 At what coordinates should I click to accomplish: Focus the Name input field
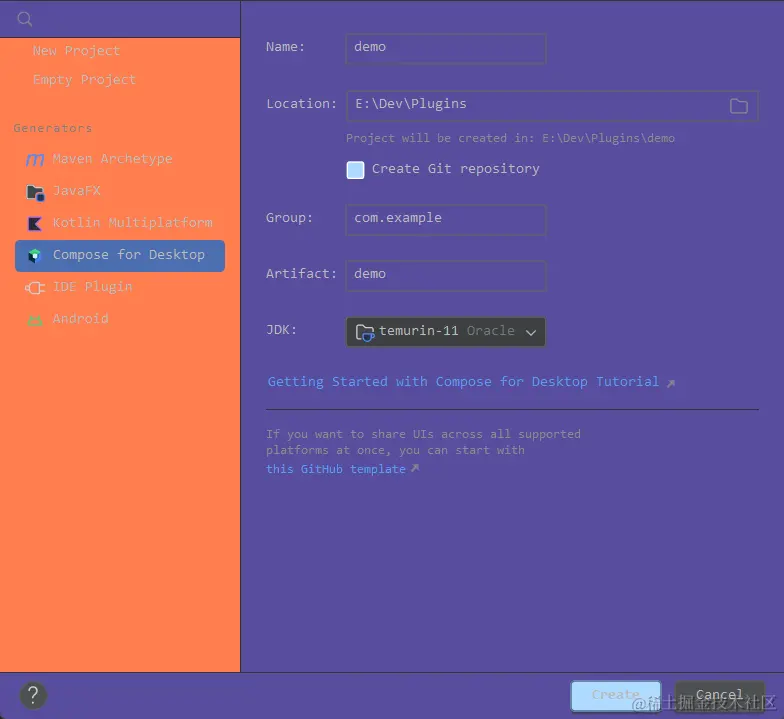click(x=446, y=48)
